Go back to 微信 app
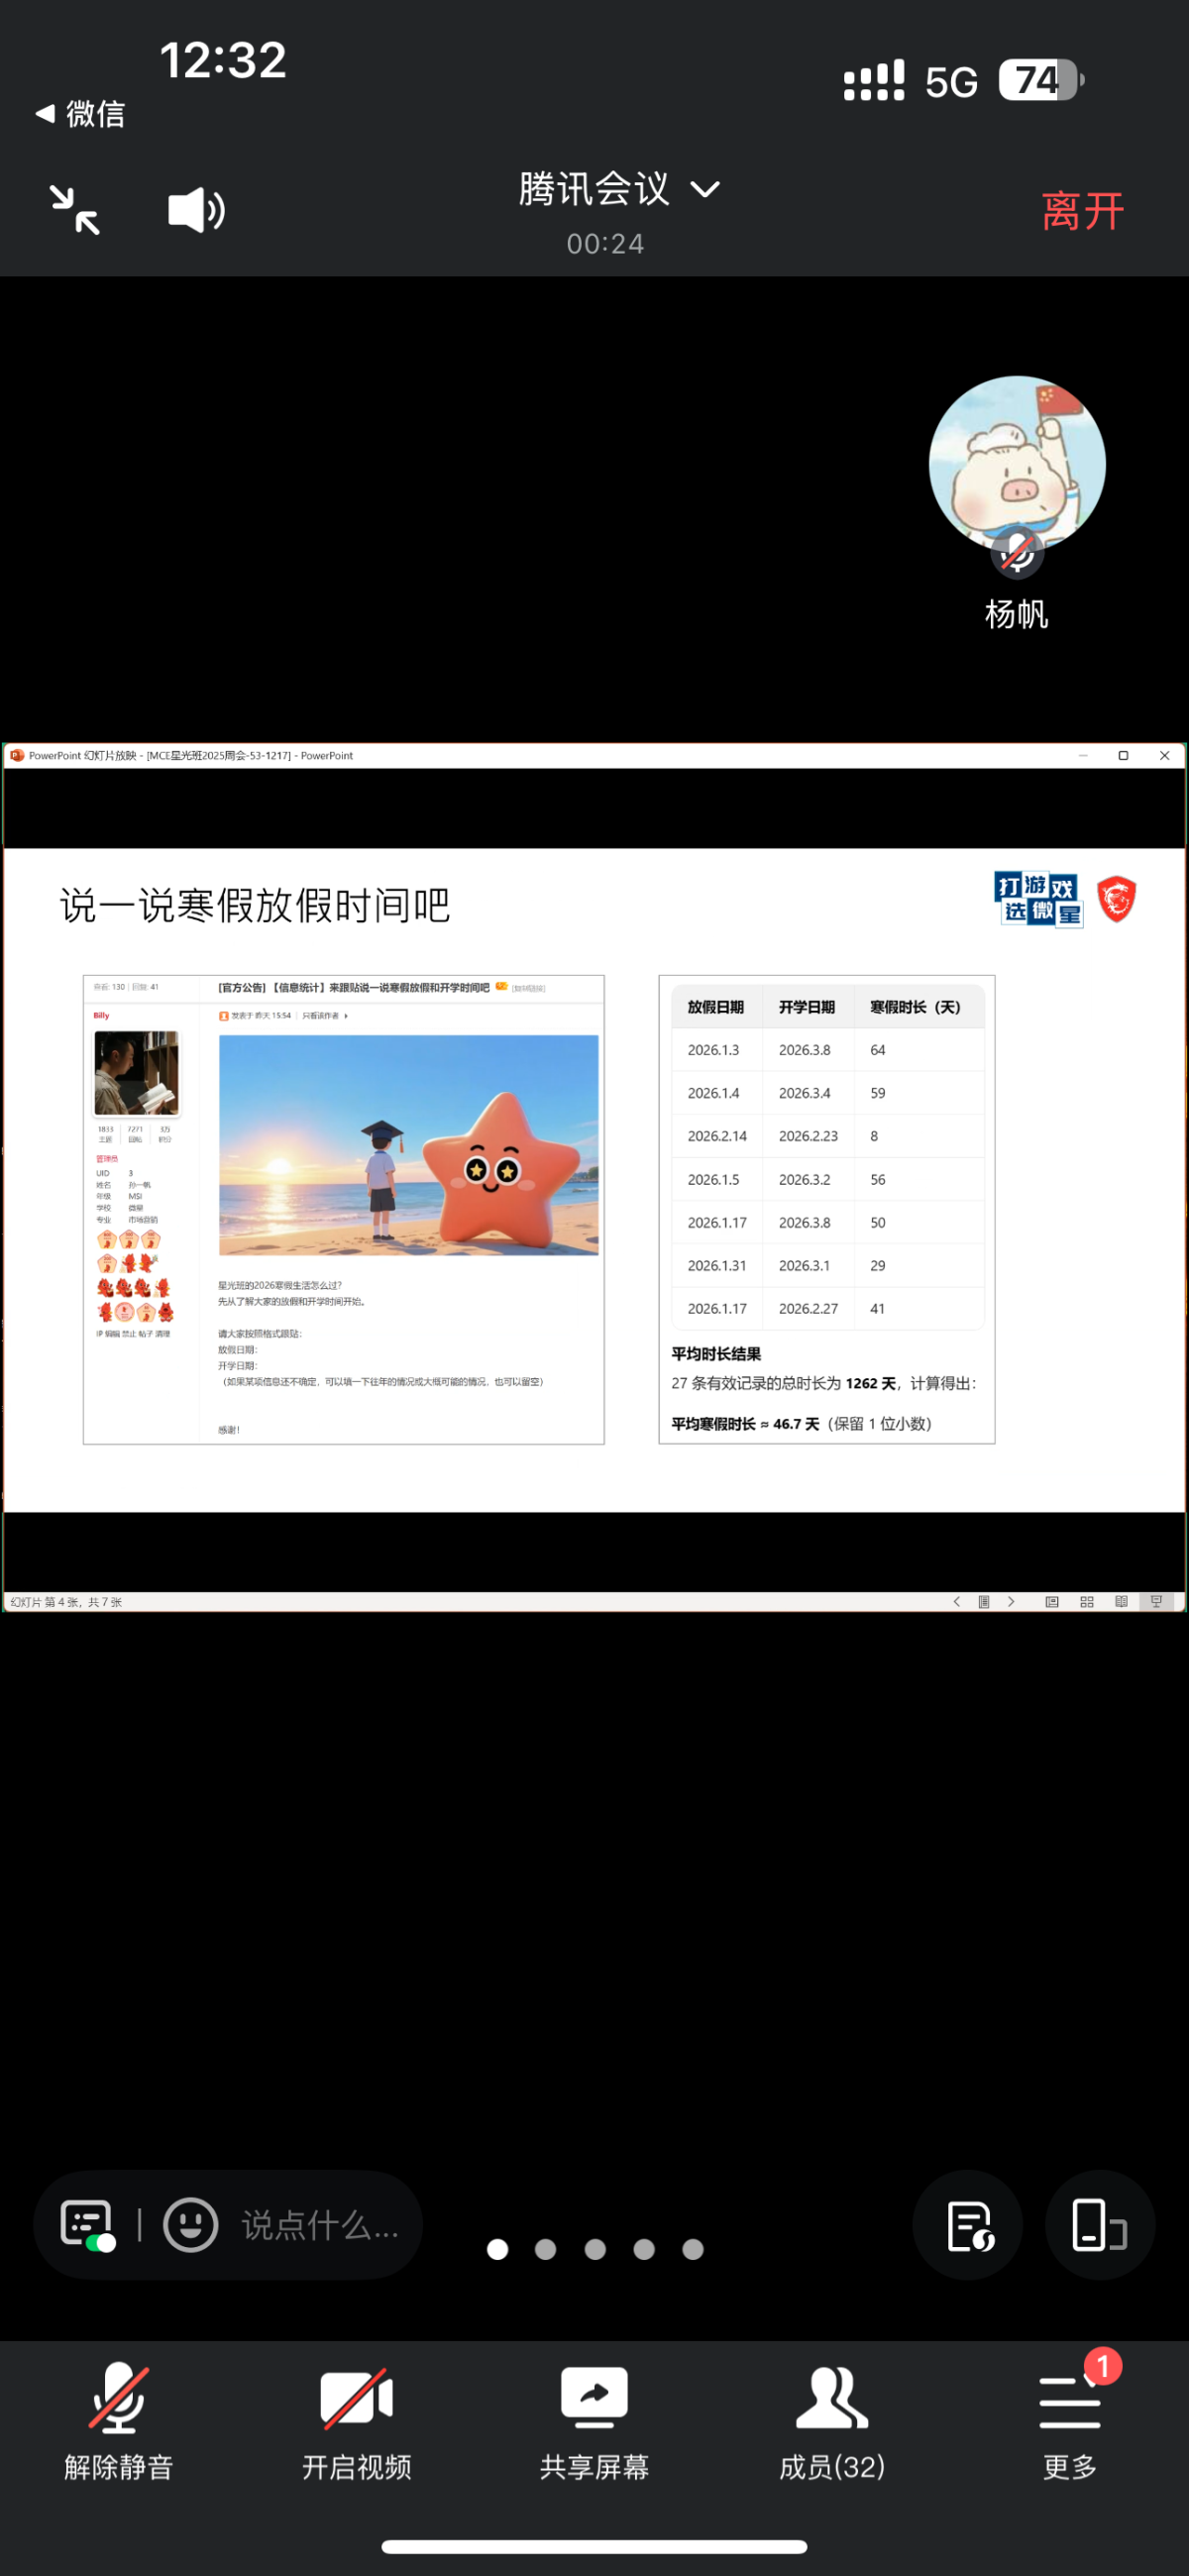The height and width of the screenshot is (2576, 1189). coord(80,114)
